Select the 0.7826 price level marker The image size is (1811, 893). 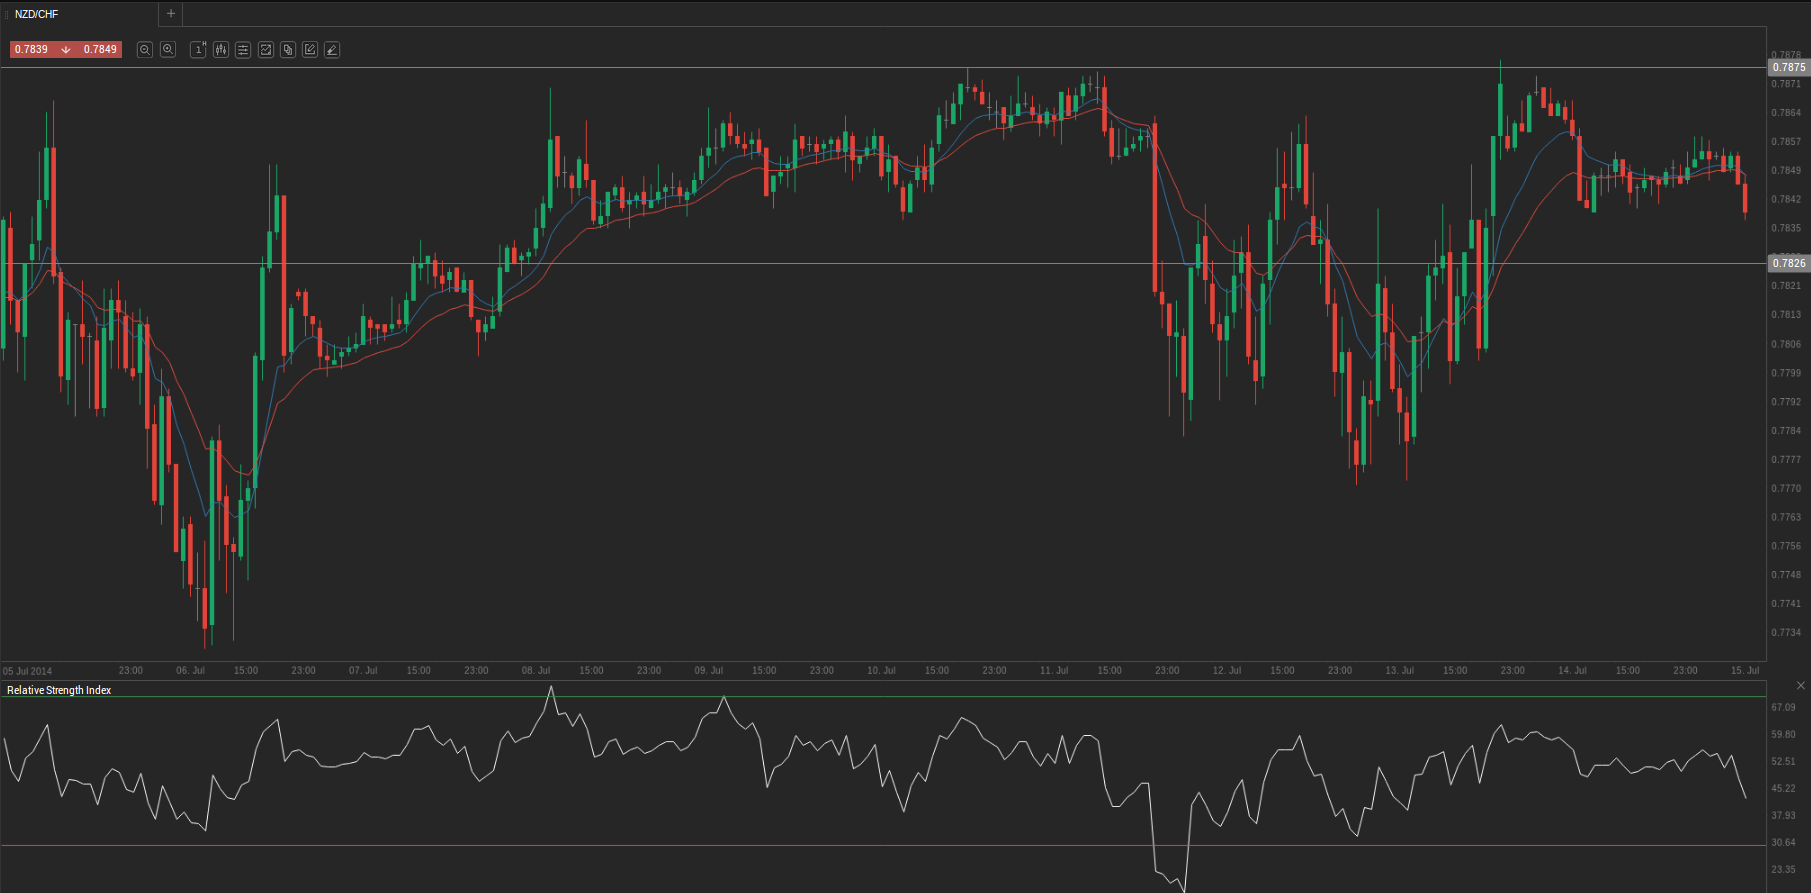tap(1788, 264)
